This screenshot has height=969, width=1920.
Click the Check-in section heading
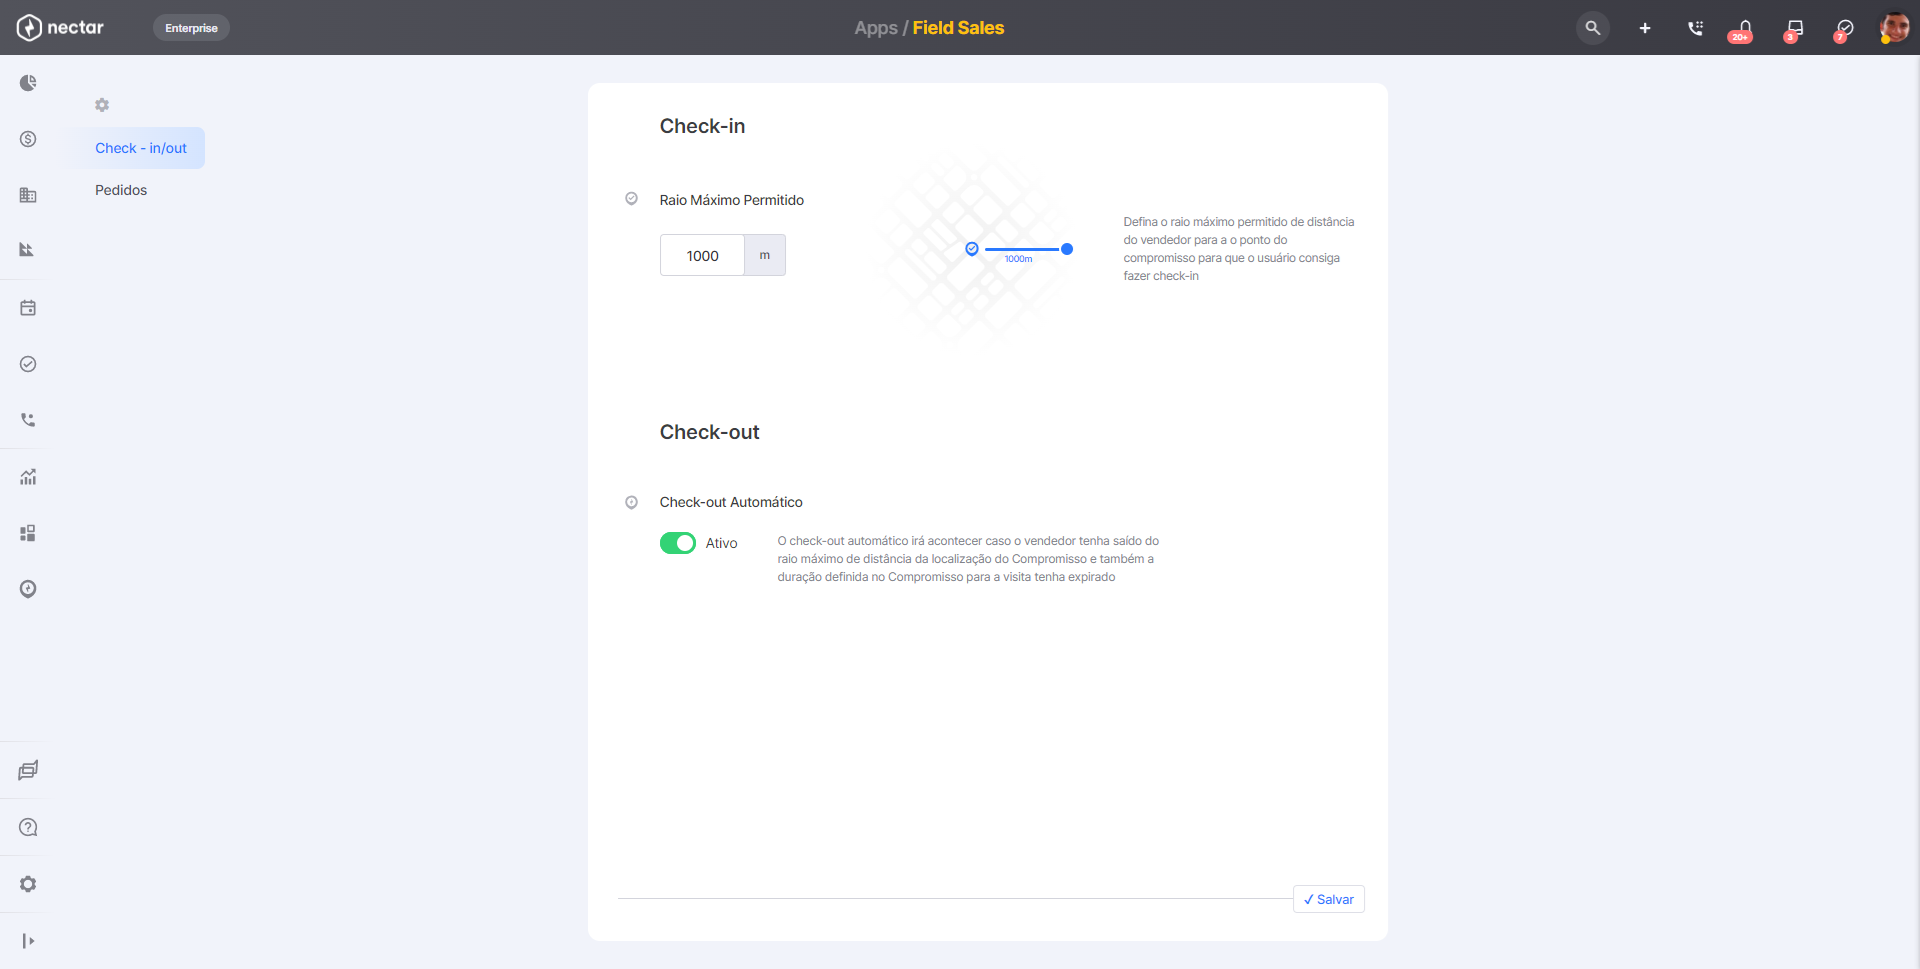[702, 126]
